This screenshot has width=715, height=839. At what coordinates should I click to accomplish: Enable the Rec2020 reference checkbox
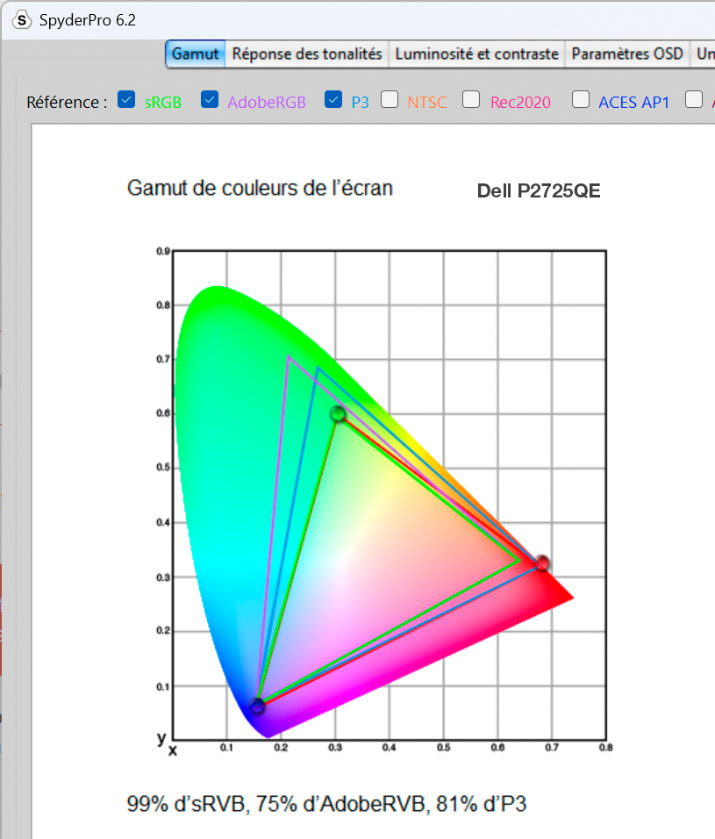coord(472,100)
